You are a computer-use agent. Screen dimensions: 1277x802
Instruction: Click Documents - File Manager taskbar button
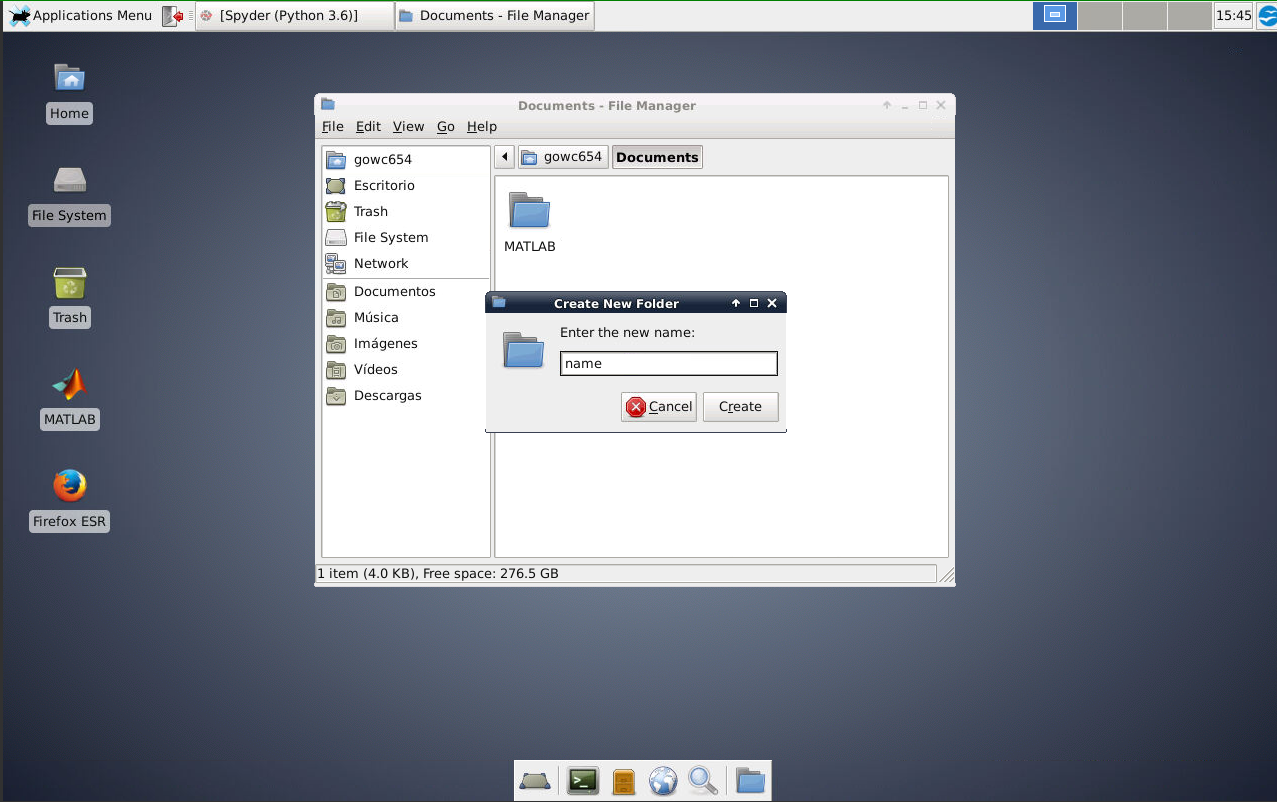tap(494, 15)
